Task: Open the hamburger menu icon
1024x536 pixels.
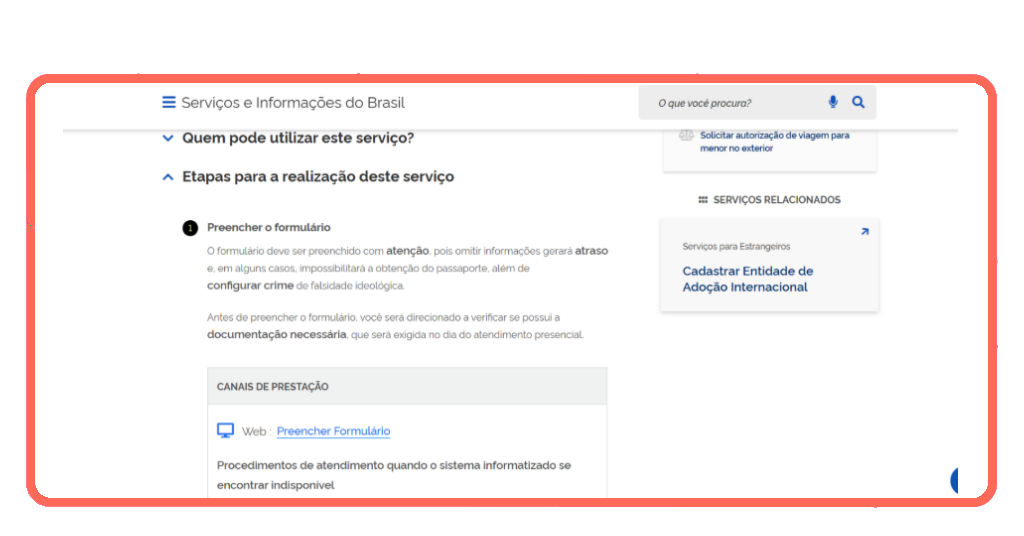Action: point(168,102)
